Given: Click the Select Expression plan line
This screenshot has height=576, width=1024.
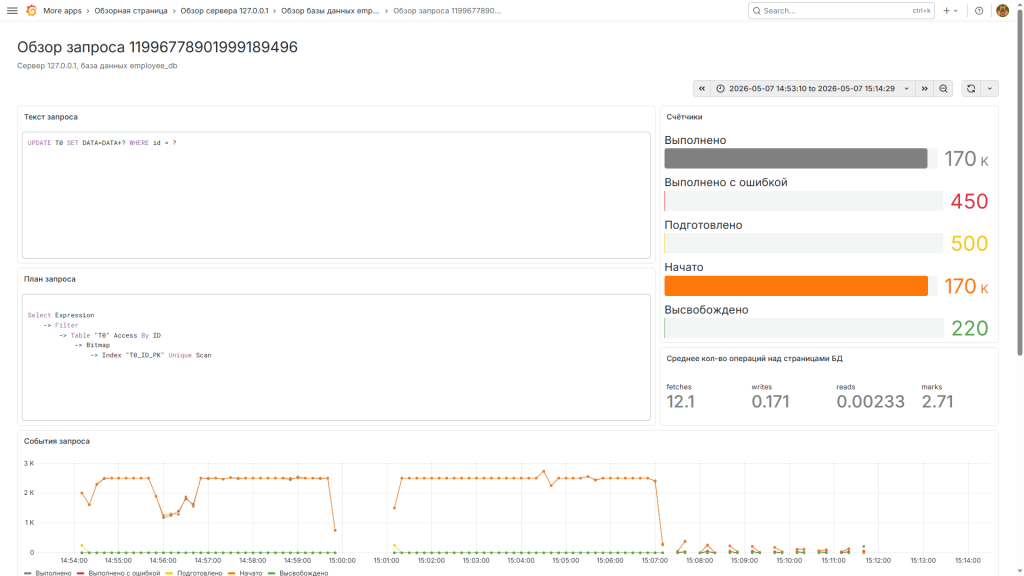Looking at the screenshot, I should point(61,315).
